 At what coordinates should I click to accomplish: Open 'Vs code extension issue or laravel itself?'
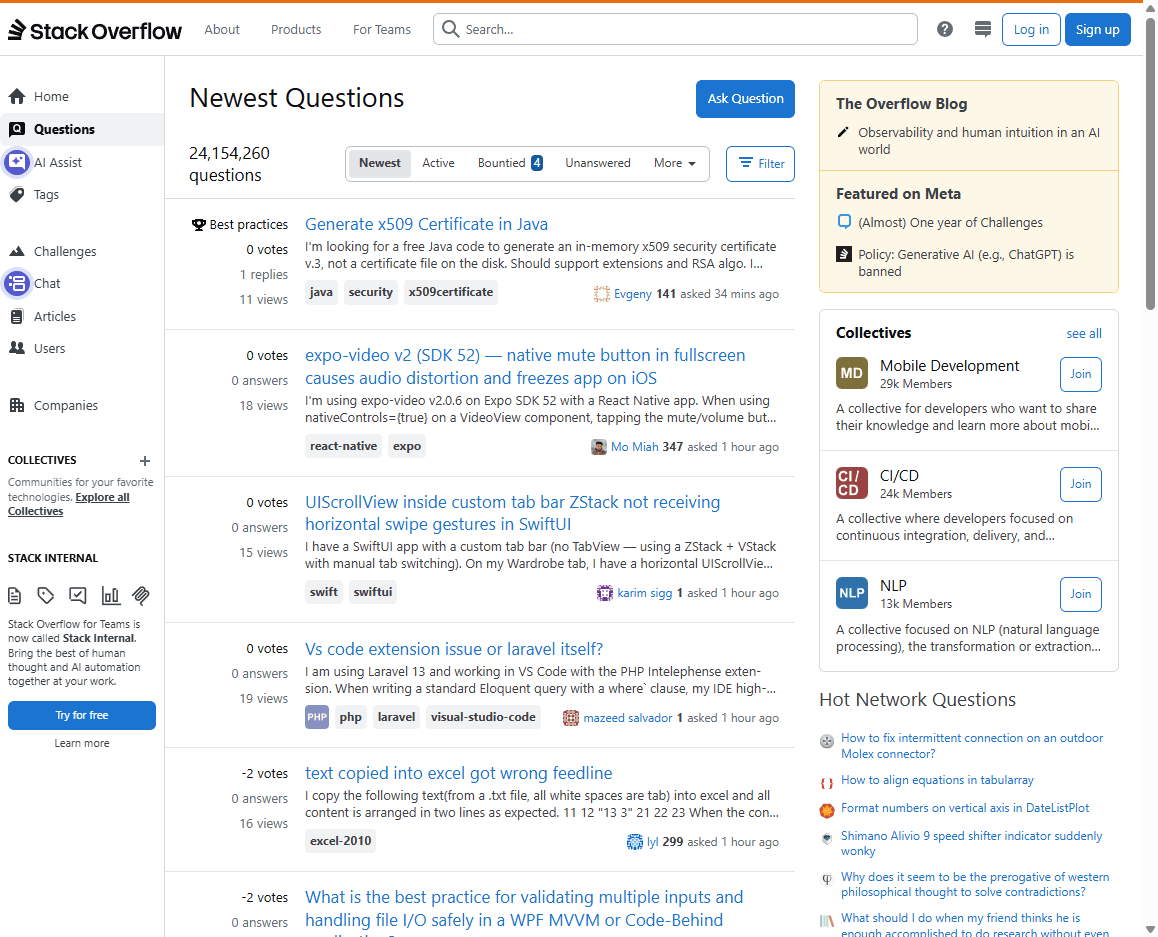pos(453,649)
